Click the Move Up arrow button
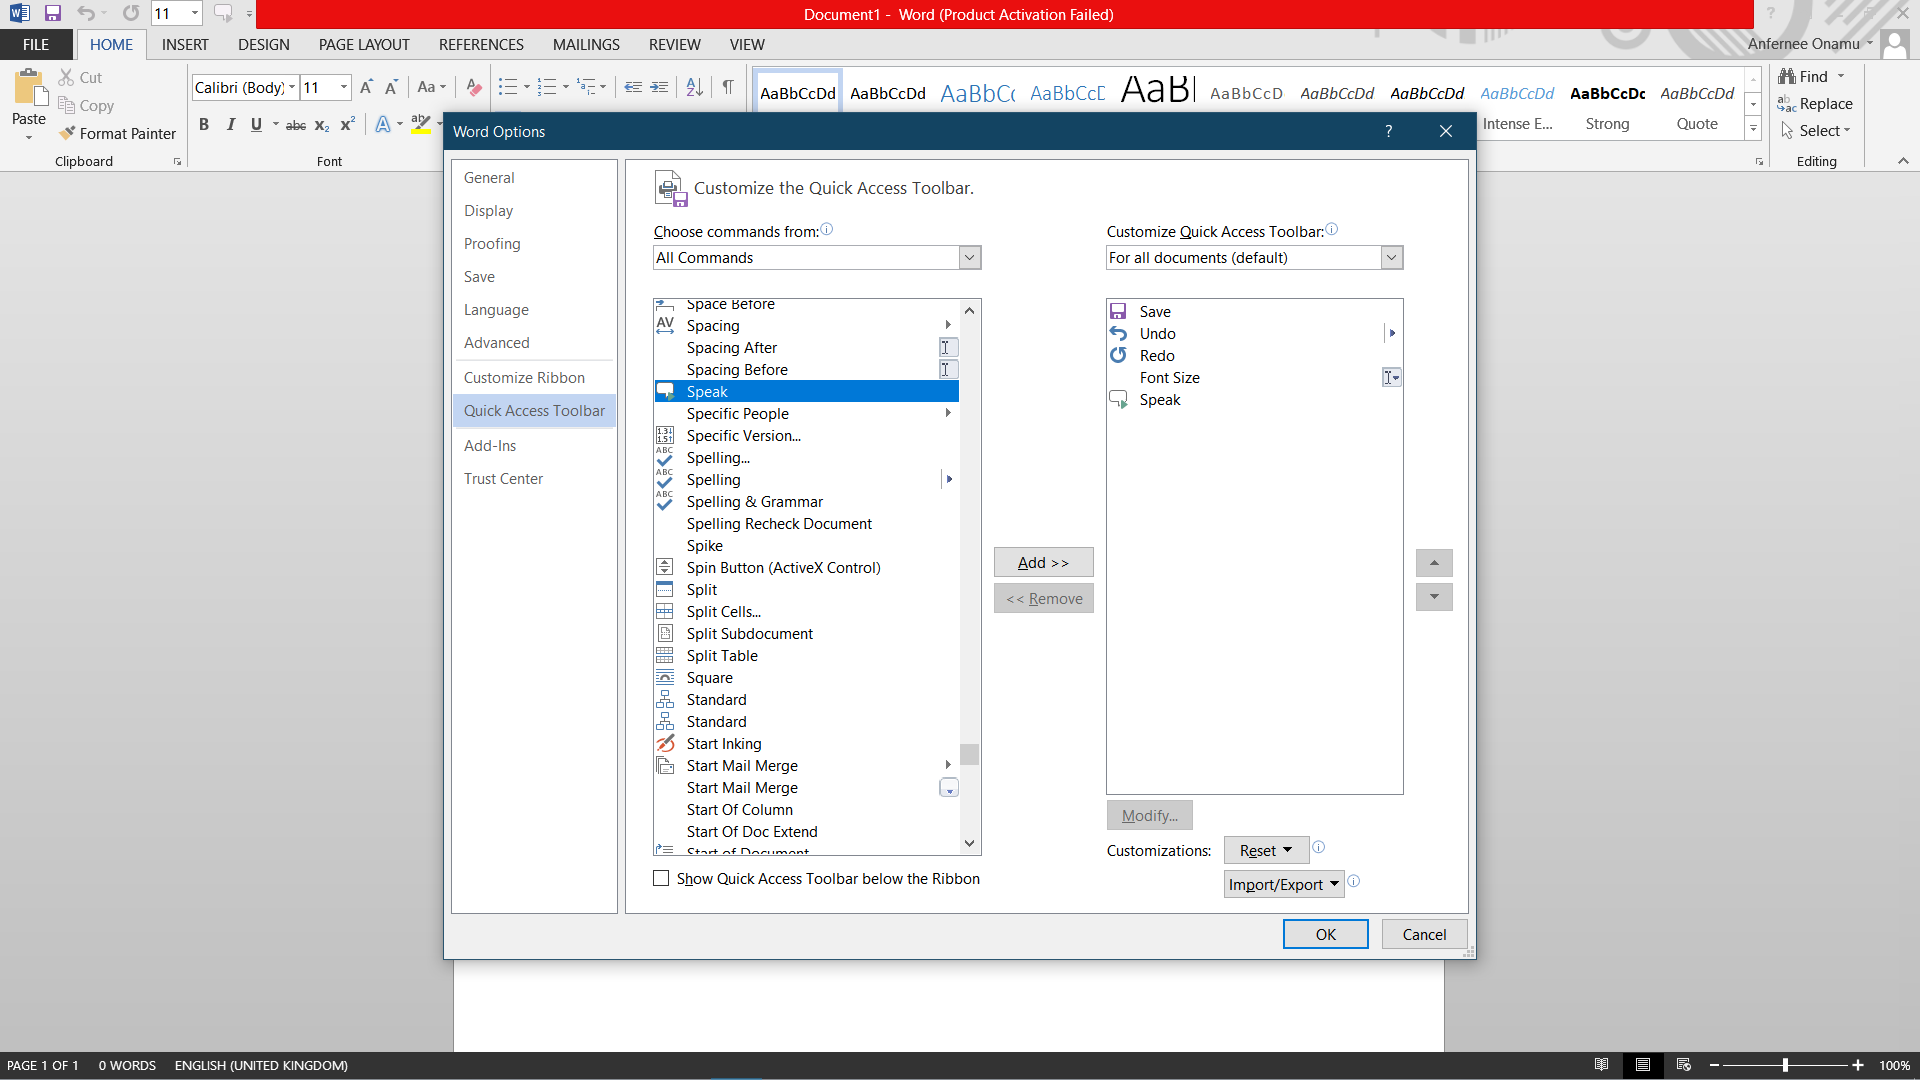 [1434, 563]
